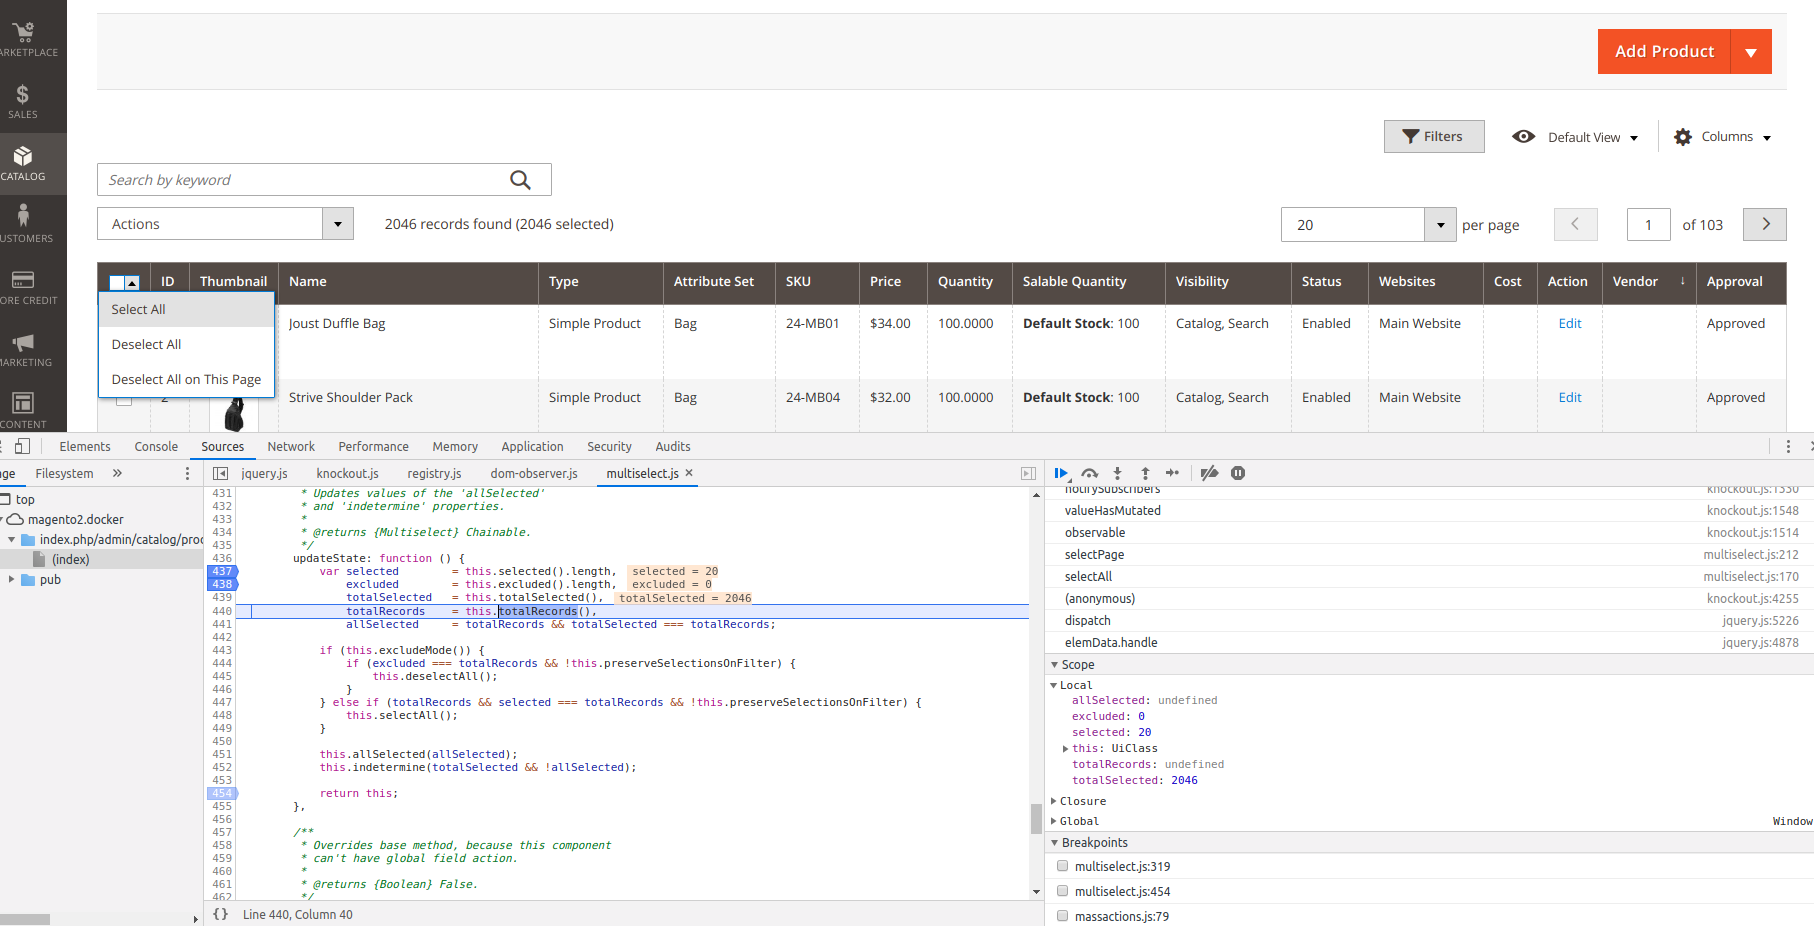This screenshot has height=926, width=1814.
Task: Deactivate all breakpoints
Action: click(x=1210, y=473)
